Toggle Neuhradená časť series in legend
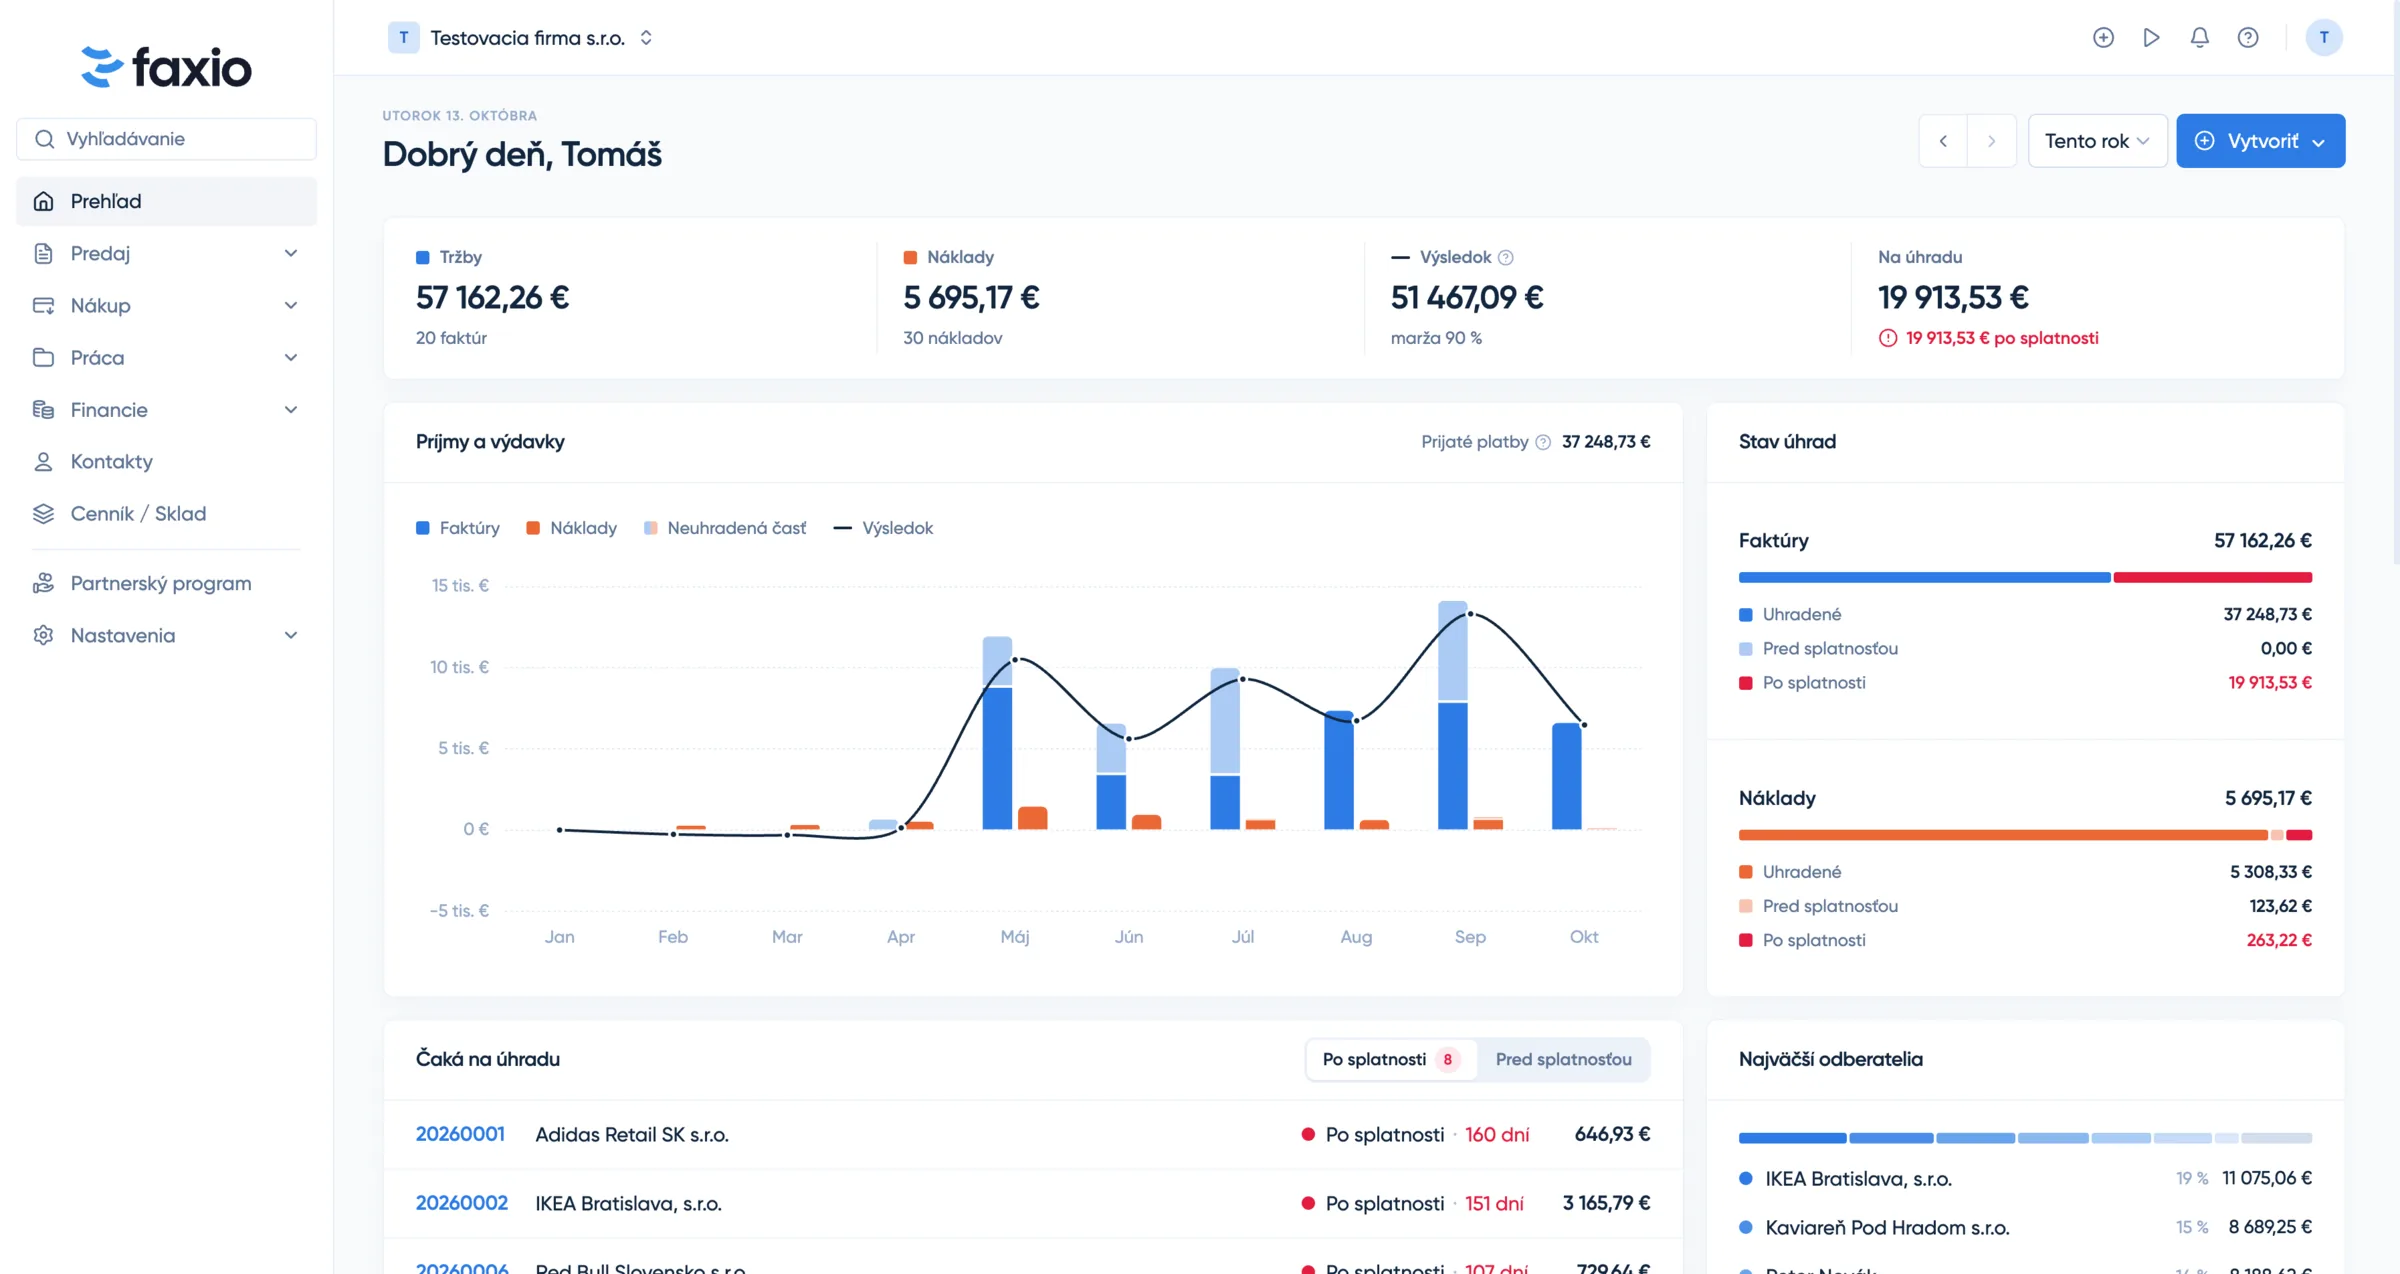 725,528
